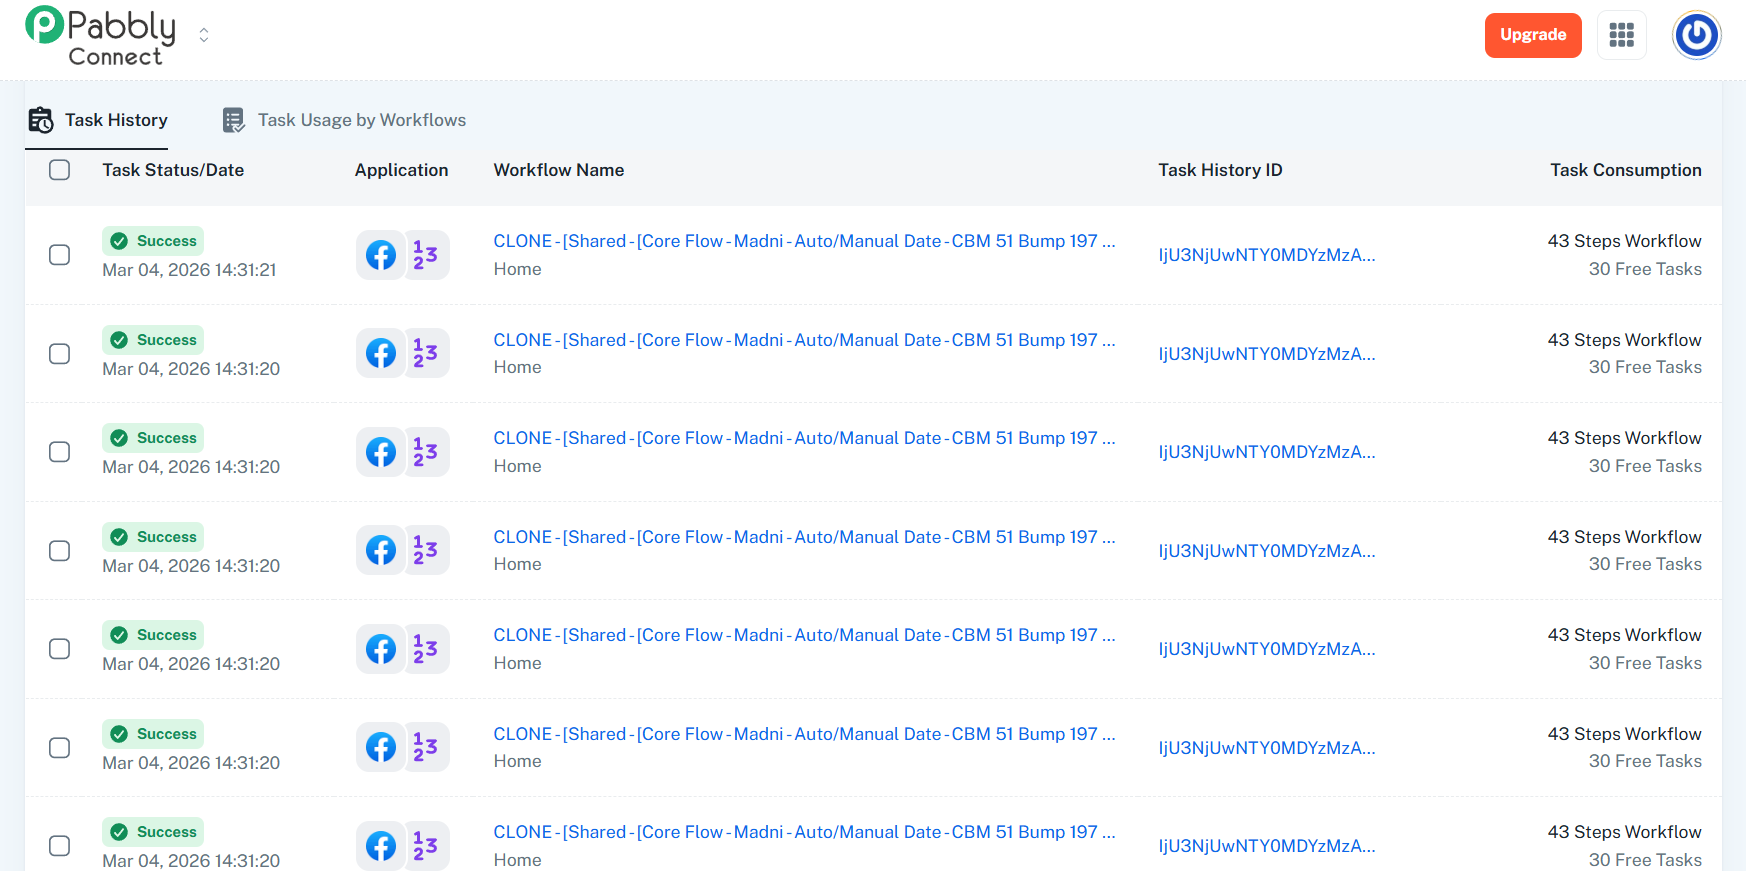Click the Facebook icon in first row
The height and width of the screenshot is (871, 1746).
pos(380,255)
